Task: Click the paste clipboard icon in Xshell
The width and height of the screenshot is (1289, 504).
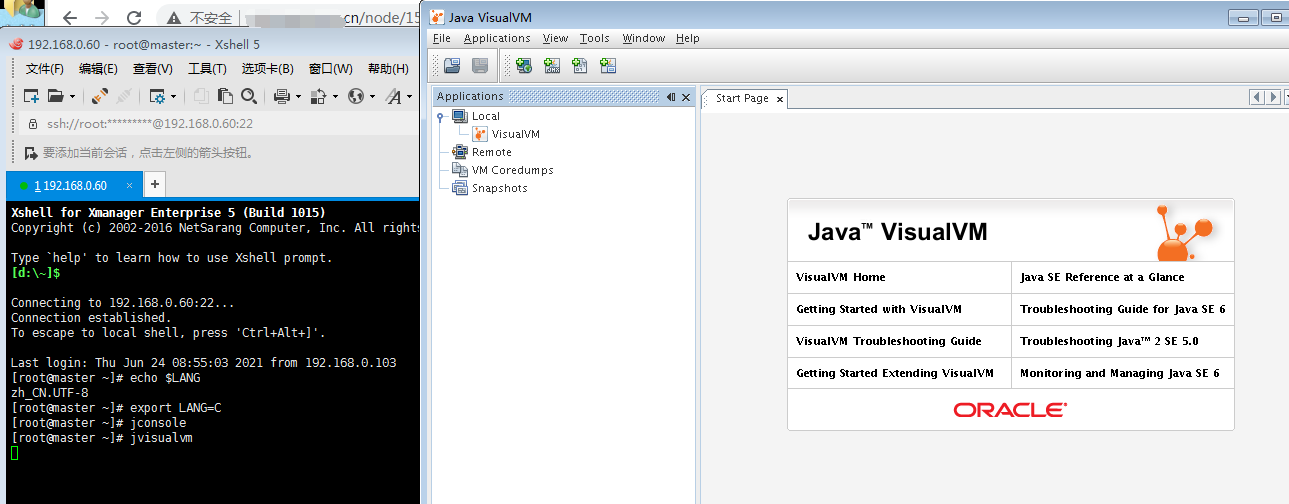Action: [225, 96]
